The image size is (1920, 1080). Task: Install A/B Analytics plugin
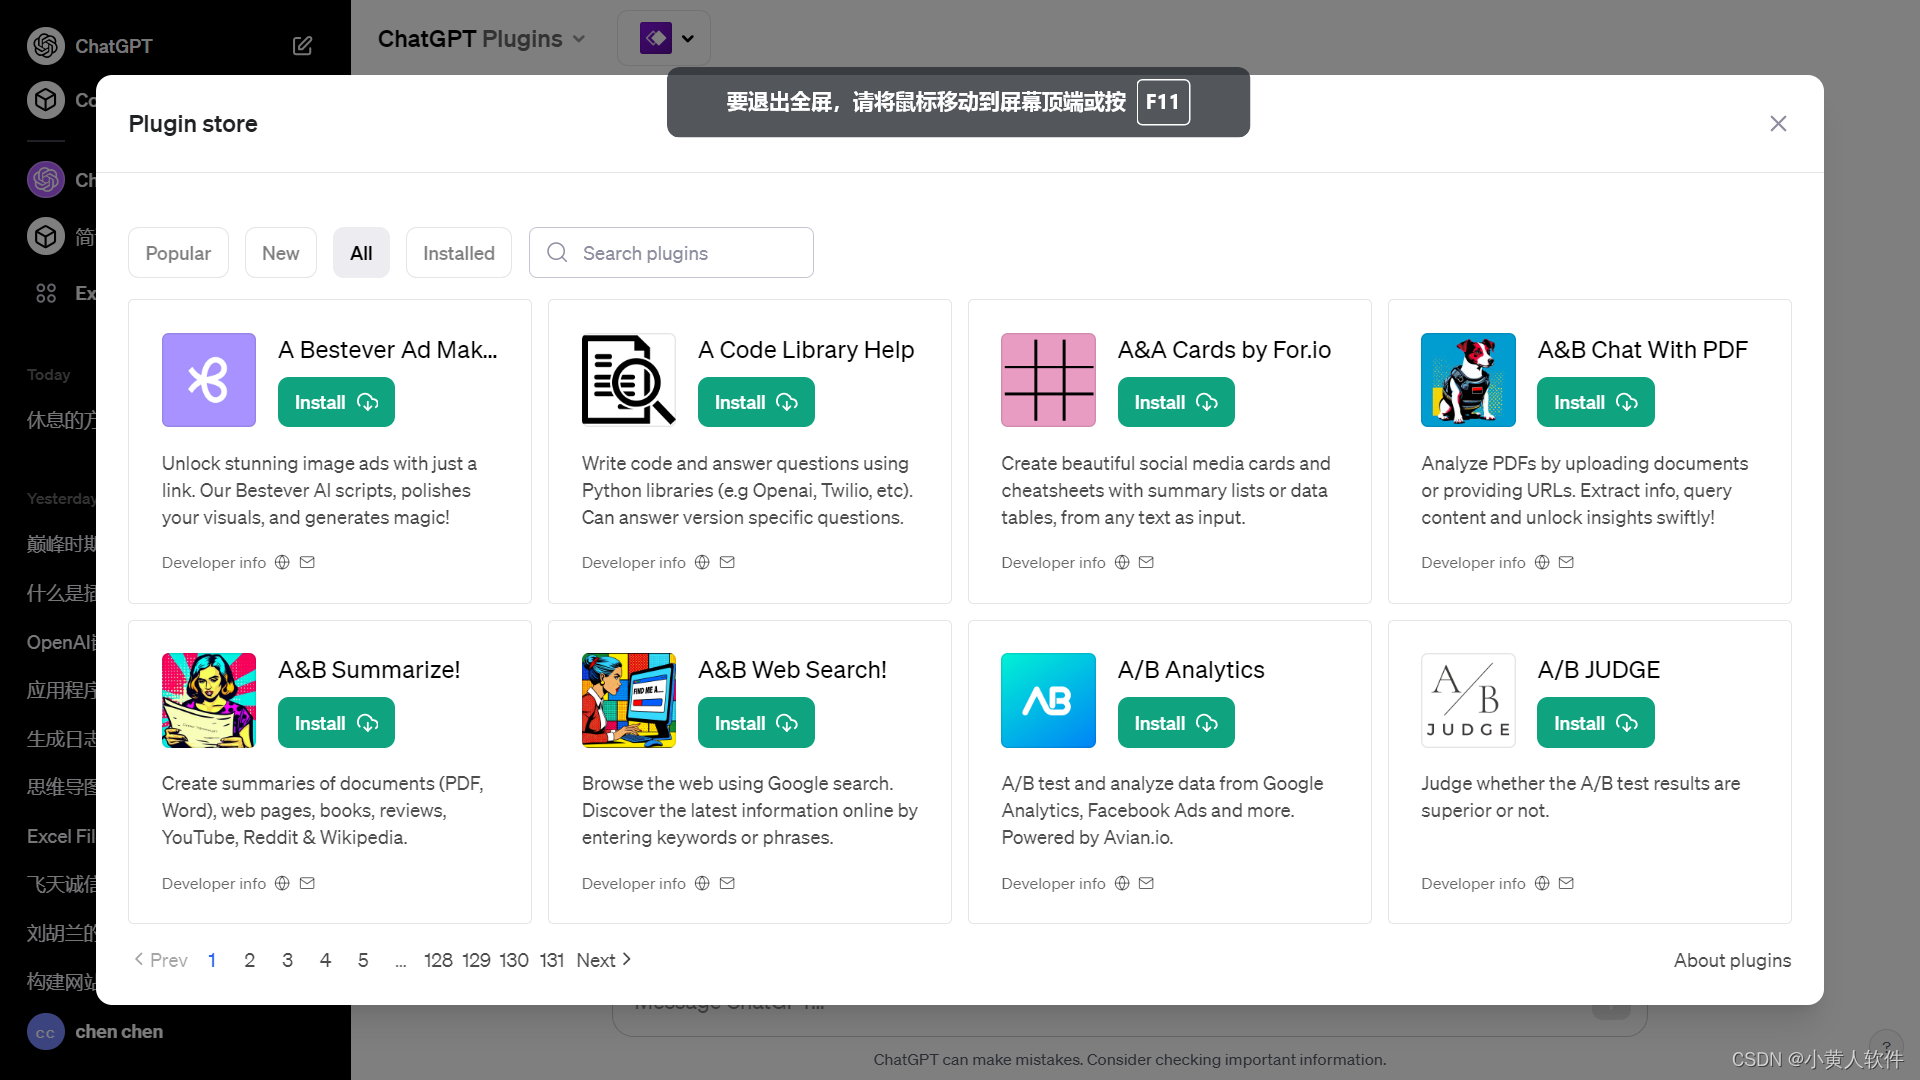(x=1176, y=723)
